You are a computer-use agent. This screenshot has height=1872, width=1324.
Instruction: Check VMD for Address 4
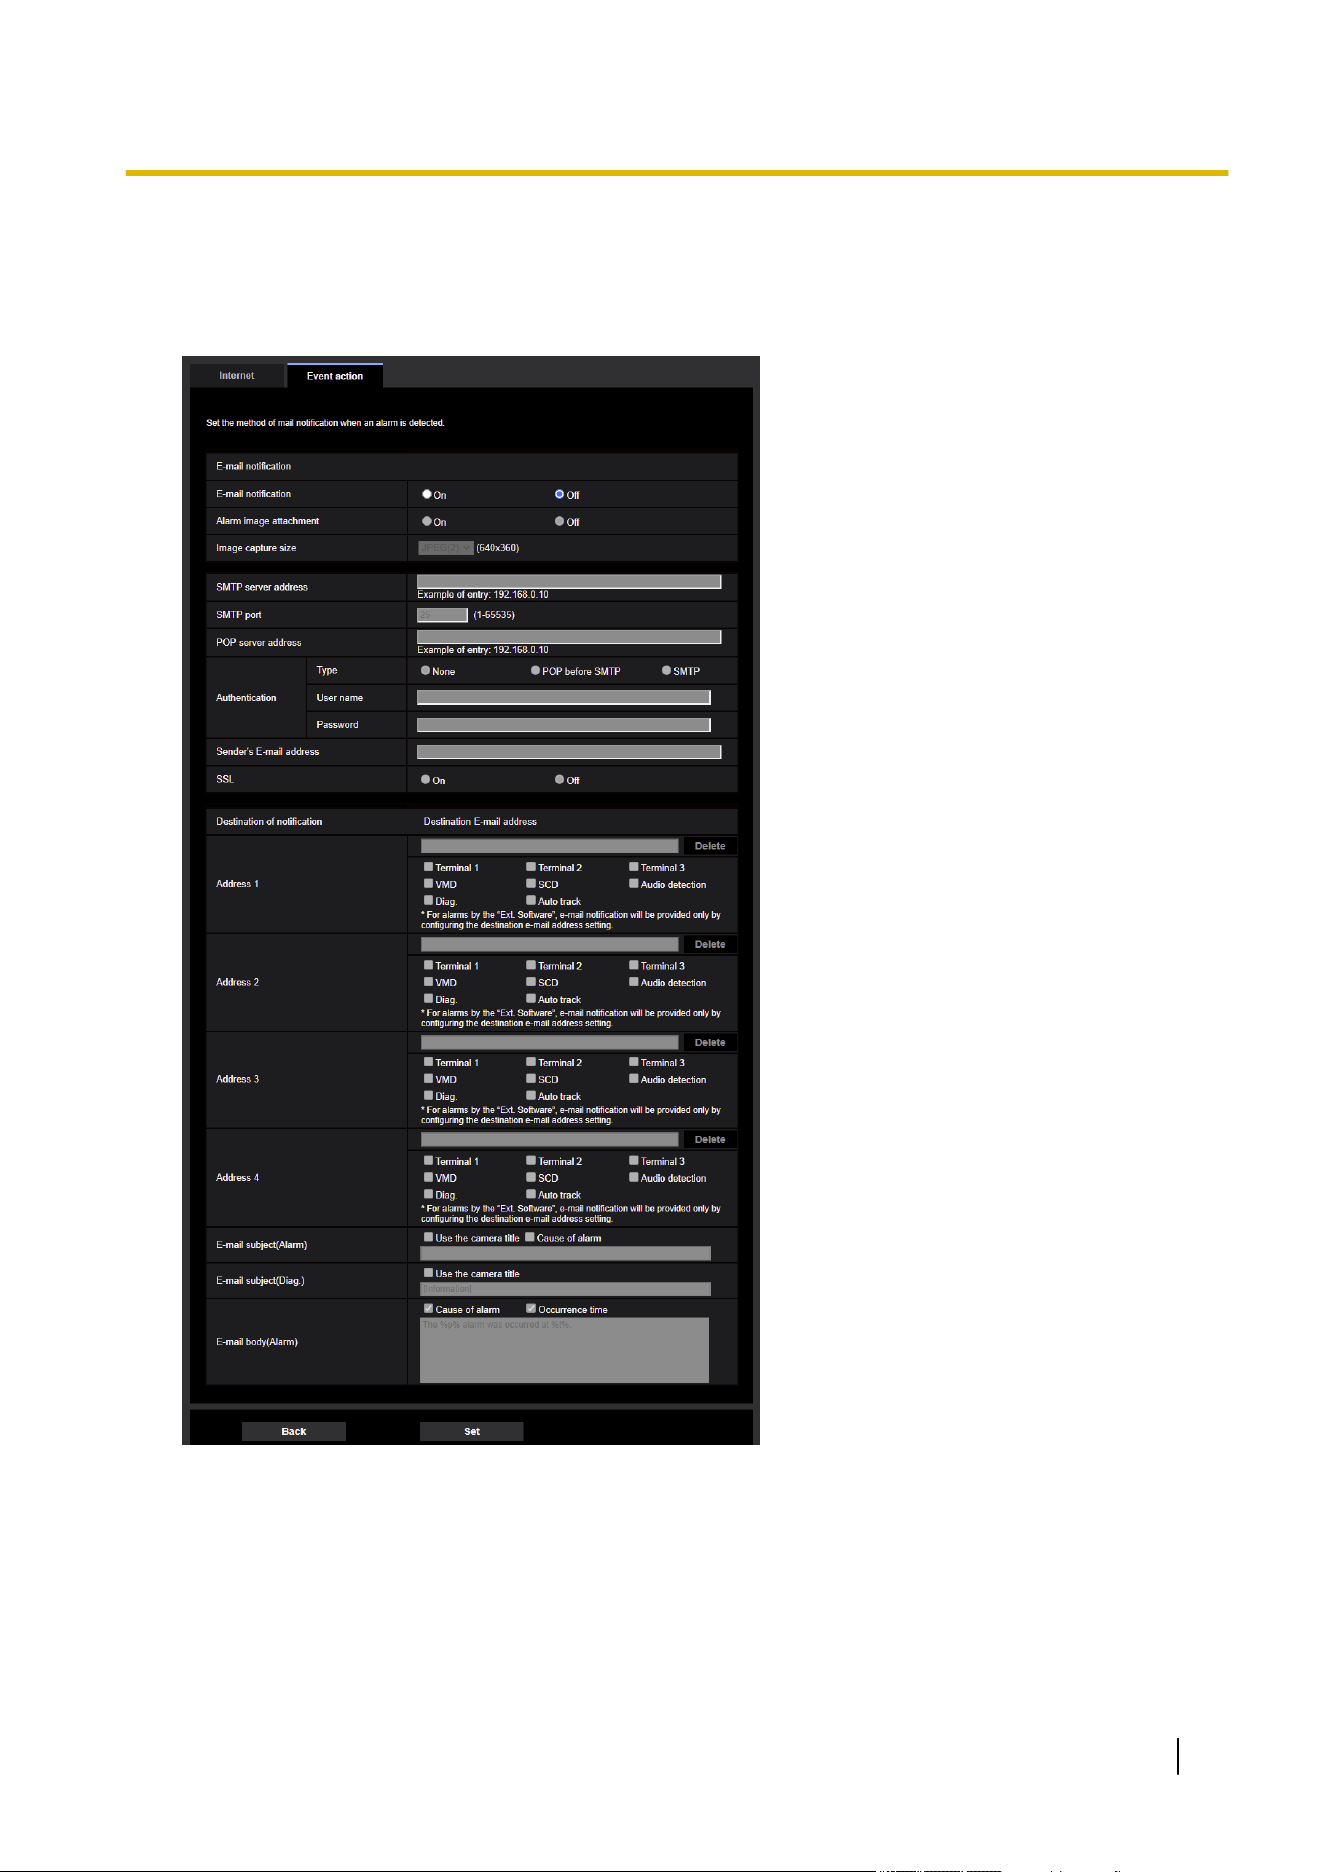428,1178
